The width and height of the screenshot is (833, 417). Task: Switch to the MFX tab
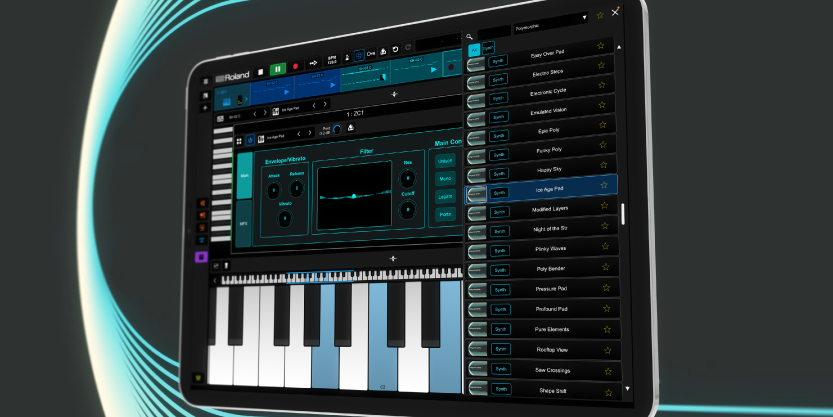(244, 223)
